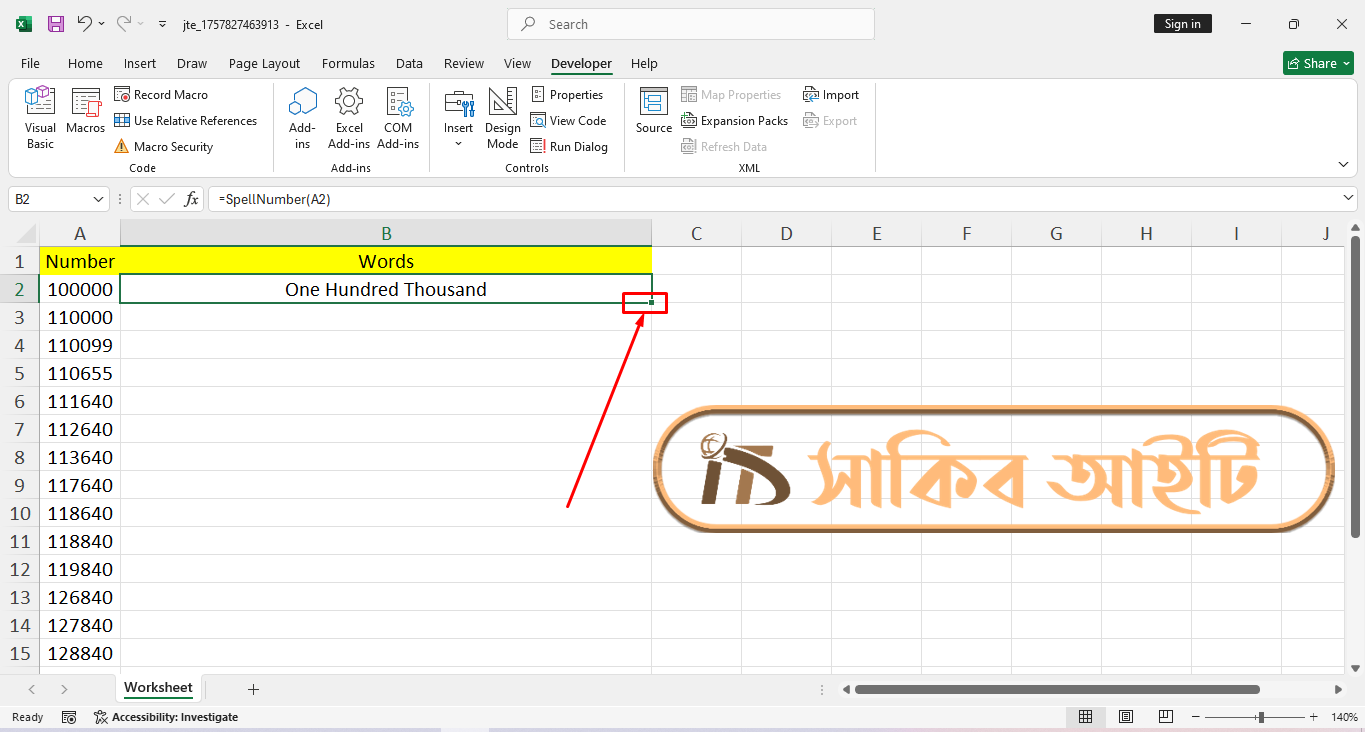Click the Sign in button
The image size is (1365, 732).
pyautogui.click(x=1183, y=24)
